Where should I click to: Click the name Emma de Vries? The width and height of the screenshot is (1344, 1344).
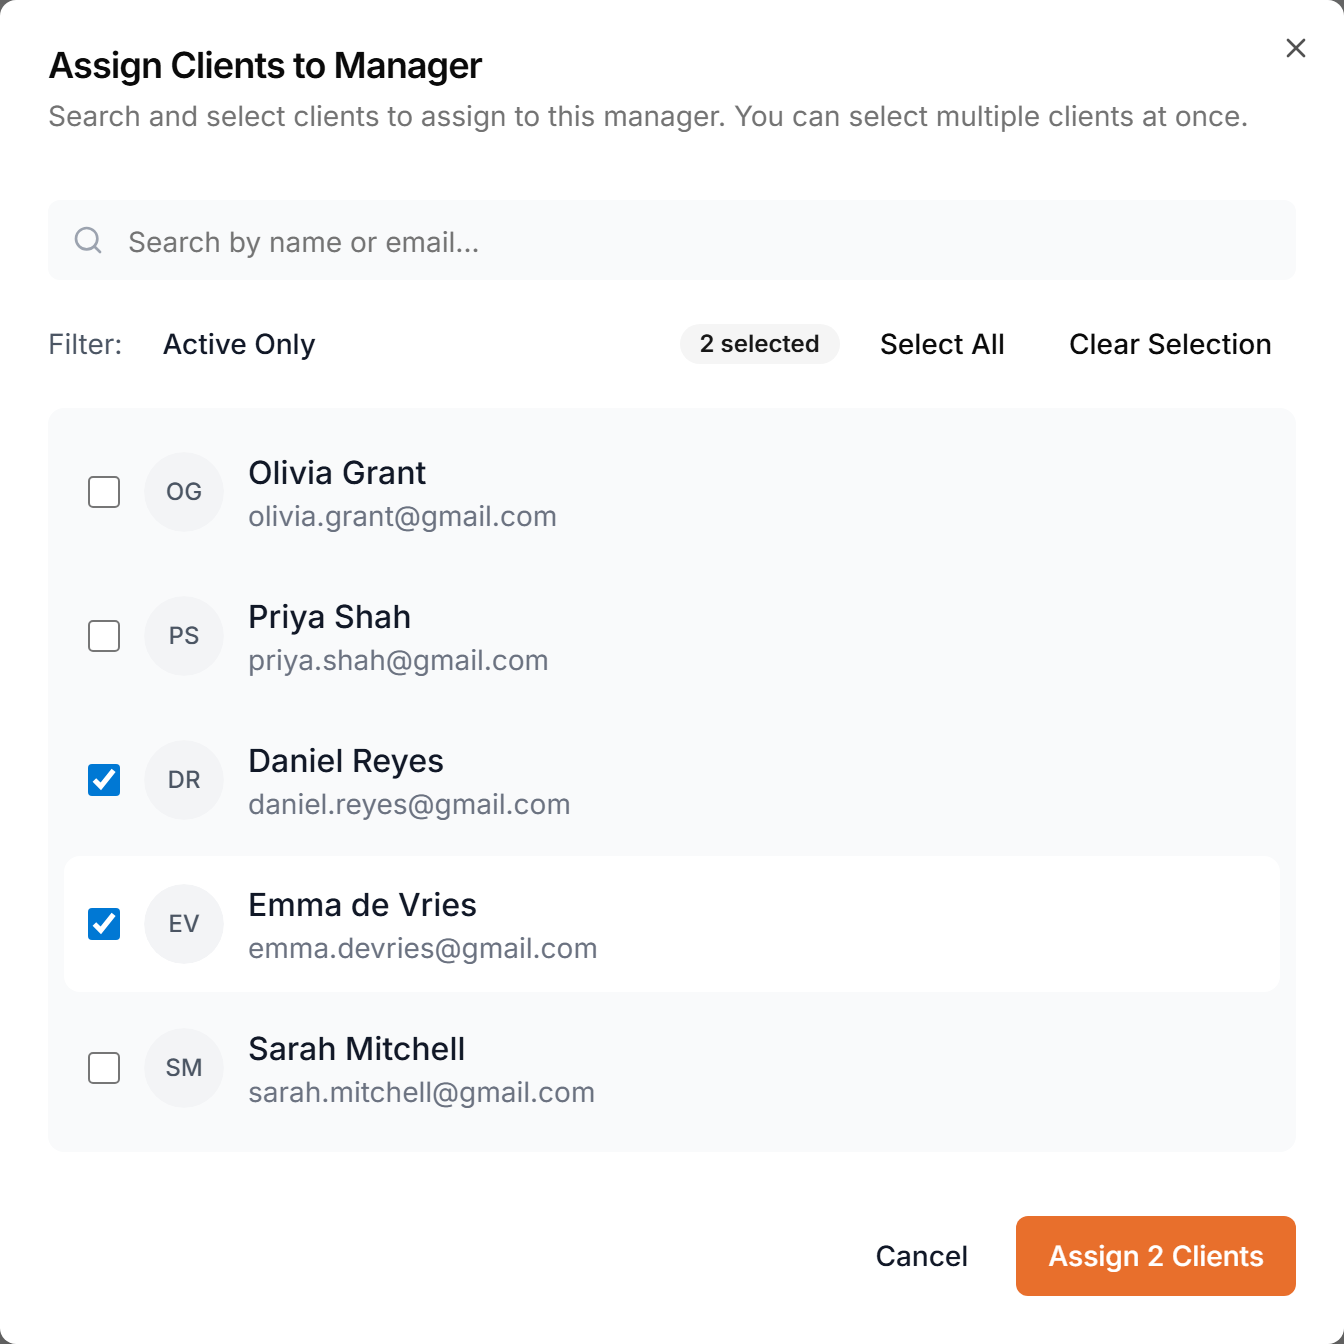(362, 905)
